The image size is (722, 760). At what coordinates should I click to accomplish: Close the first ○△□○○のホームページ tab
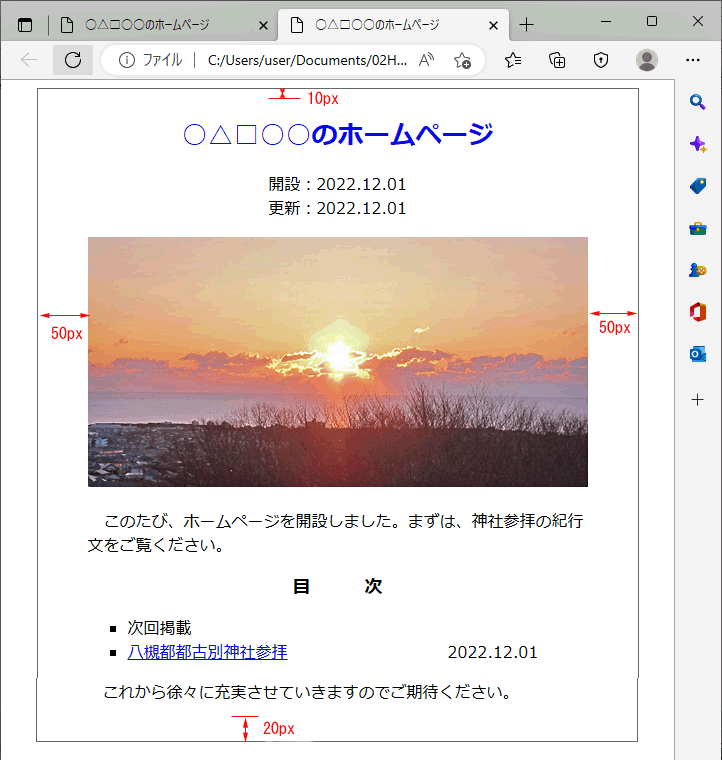pos(263,25)
